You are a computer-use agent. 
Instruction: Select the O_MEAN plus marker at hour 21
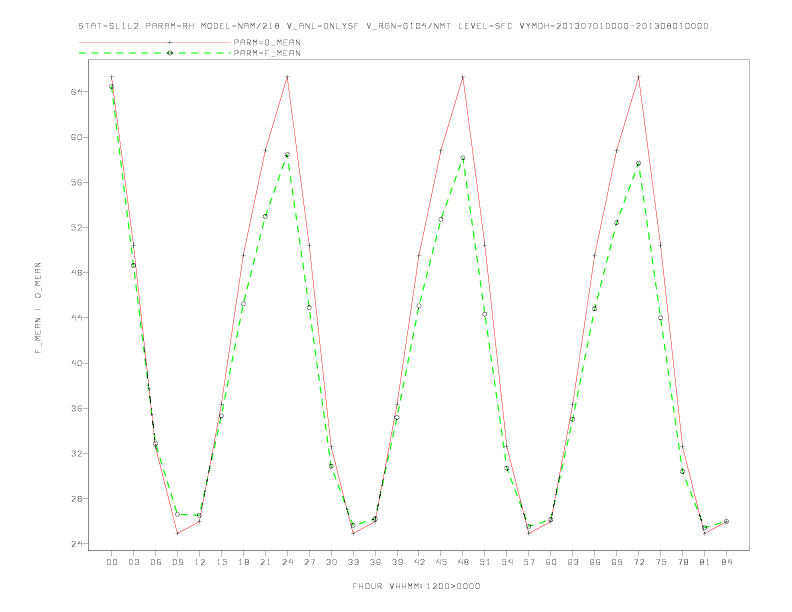265,150
